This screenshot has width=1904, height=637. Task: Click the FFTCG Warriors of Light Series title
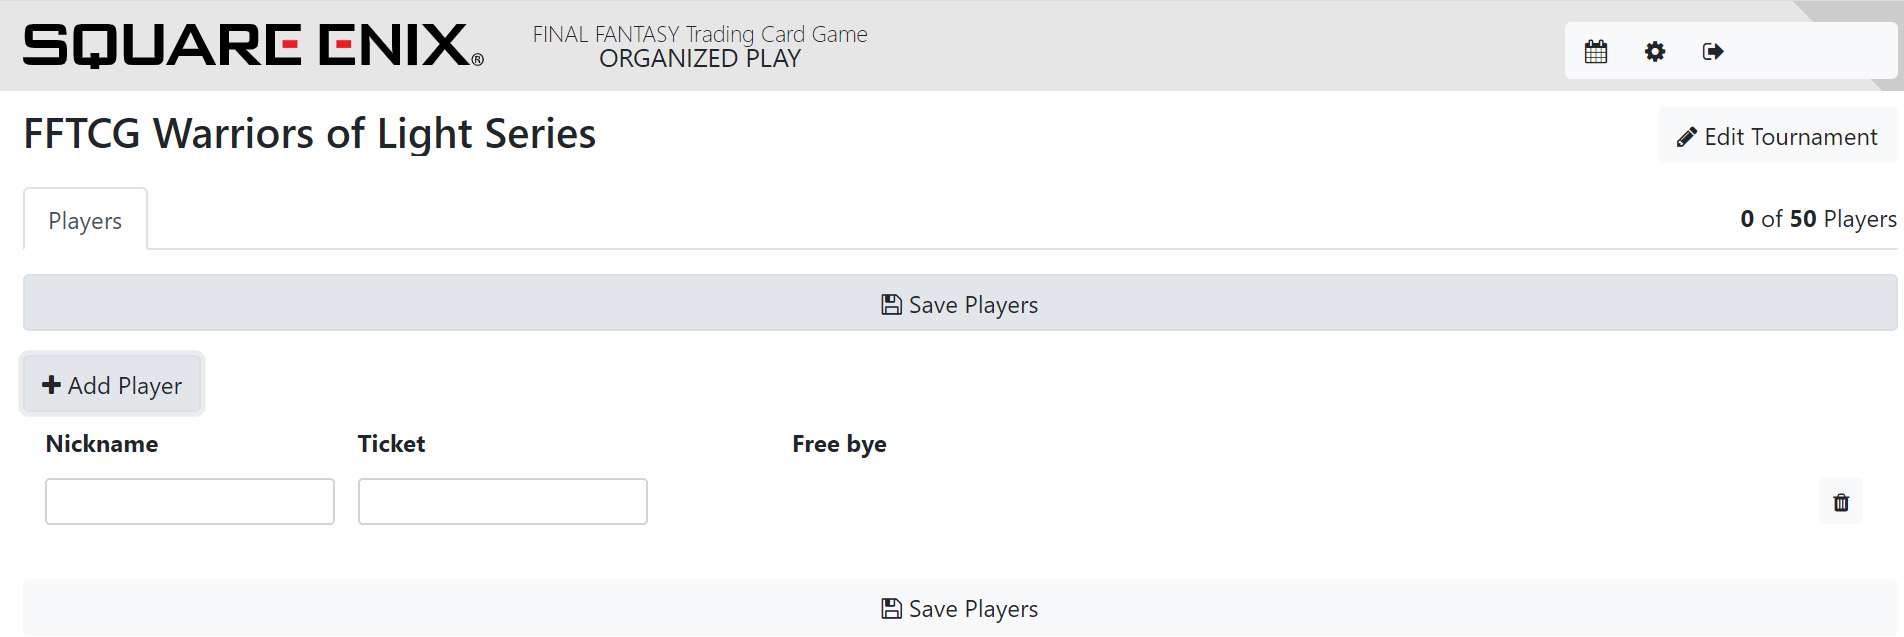point(310,134)
